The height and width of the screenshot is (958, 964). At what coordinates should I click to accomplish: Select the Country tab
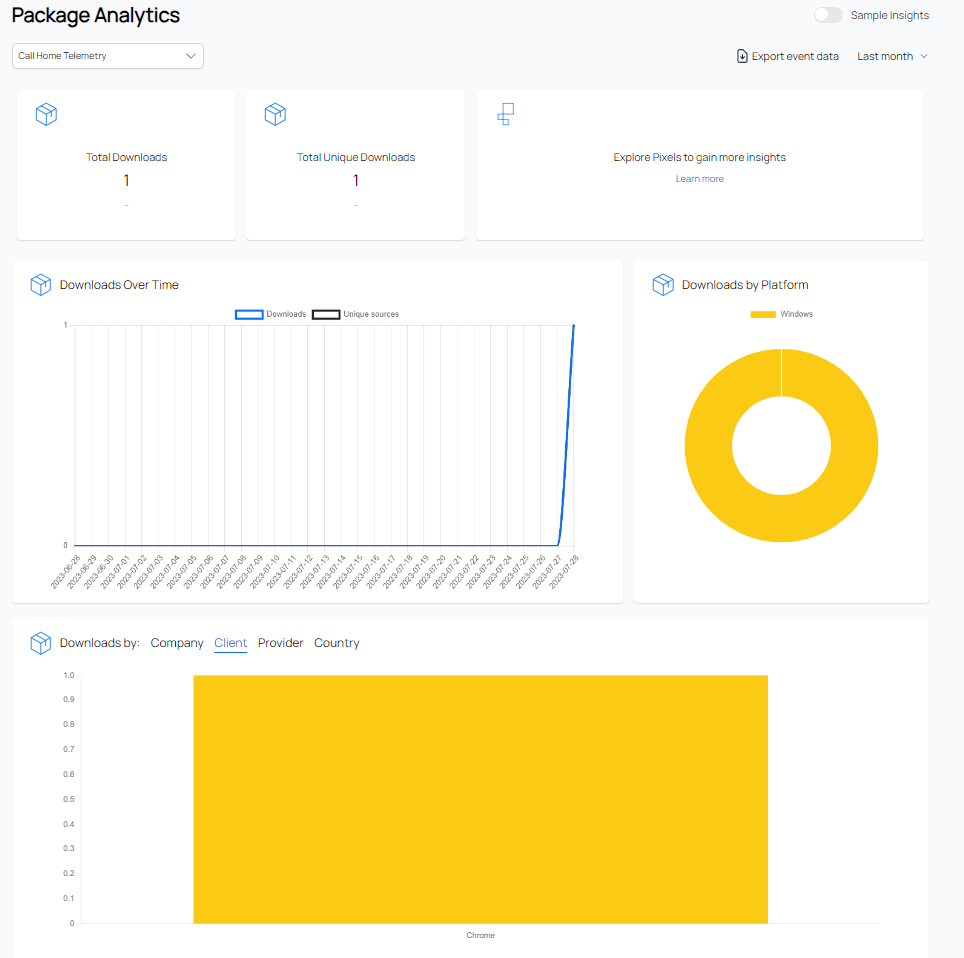(336, 643)
